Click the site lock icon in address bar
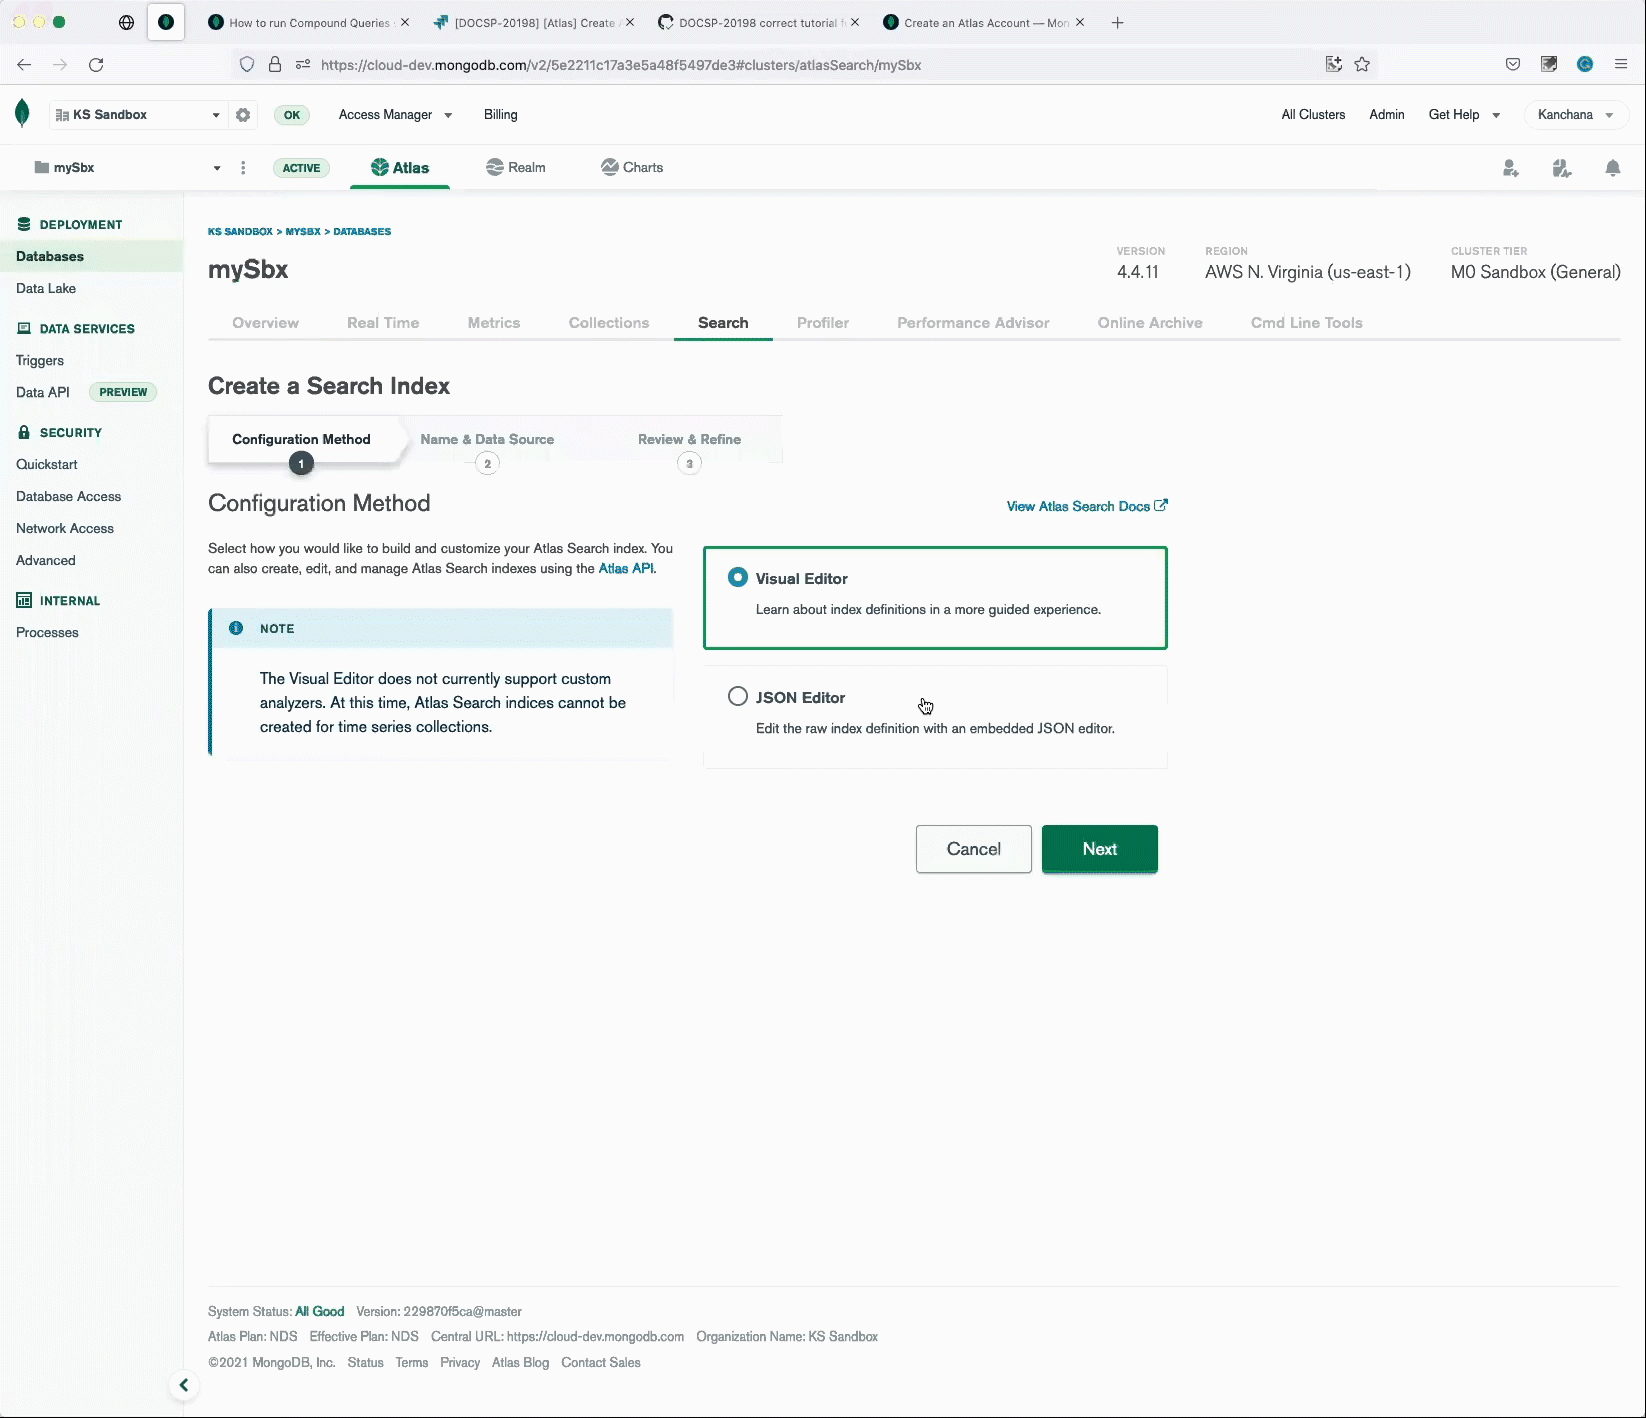The image size is (1646, 1418). tap(275, 64)
